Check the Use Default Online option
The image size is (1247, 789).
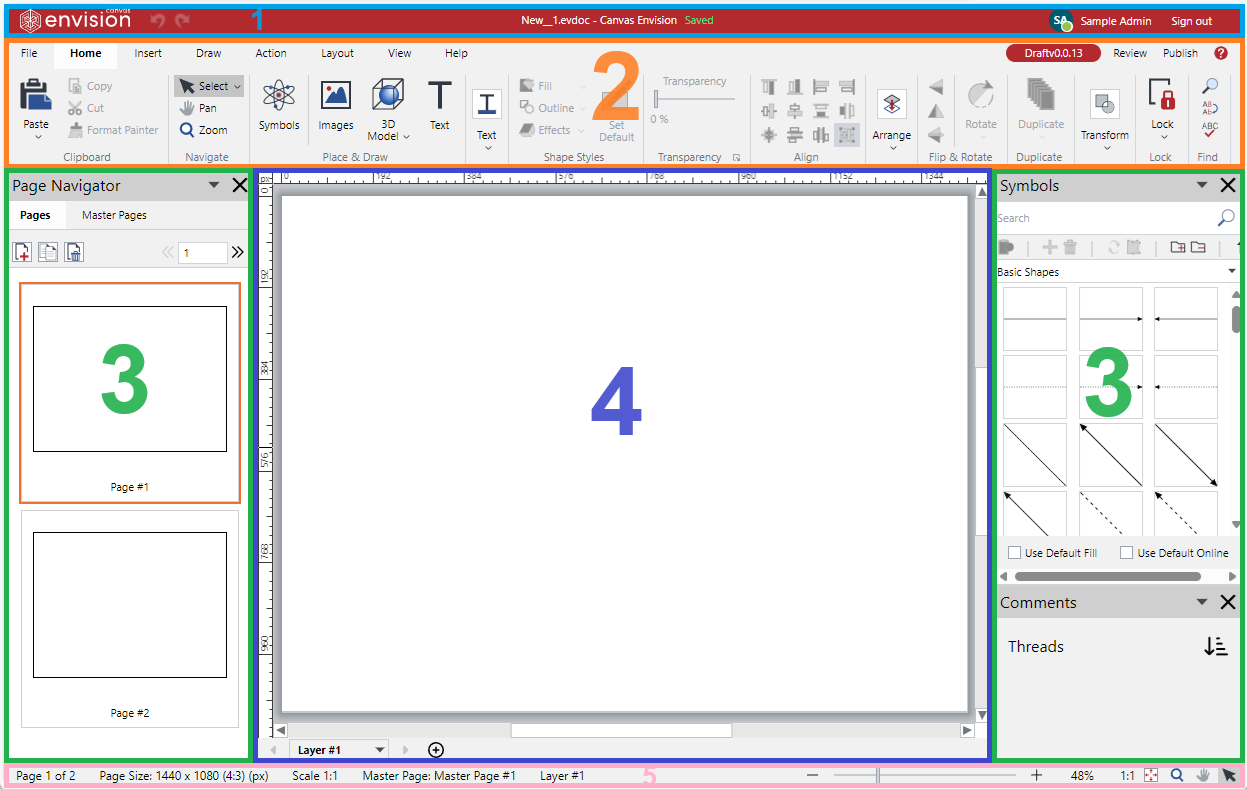coord(1126,552)
